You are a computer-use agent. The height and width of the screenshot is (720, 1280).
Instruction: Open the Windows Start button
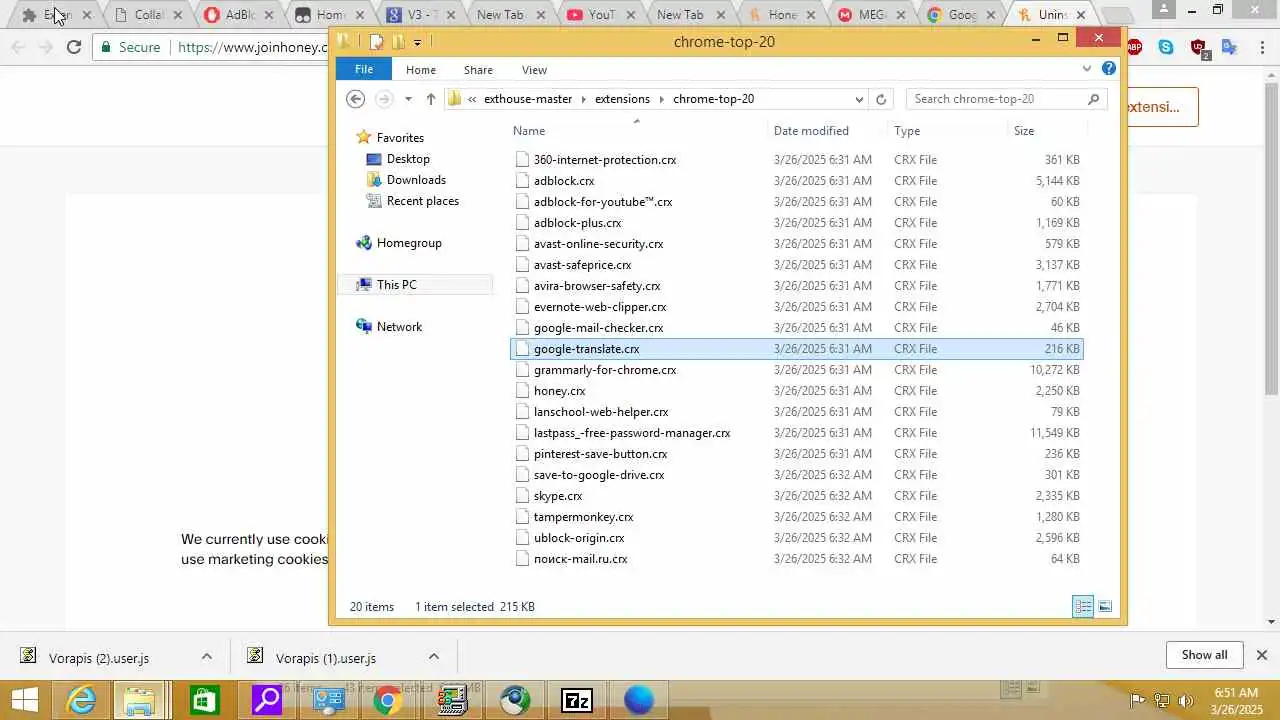[x=24, y=700]
